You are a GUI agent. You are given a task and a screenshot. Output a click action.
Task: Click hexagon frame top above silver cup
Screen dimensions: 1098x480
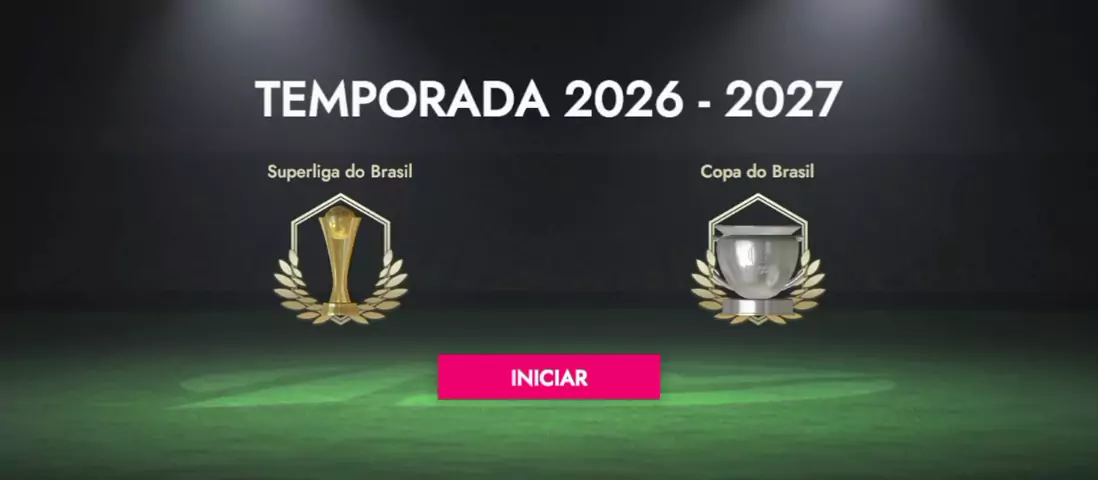(758, 198)
